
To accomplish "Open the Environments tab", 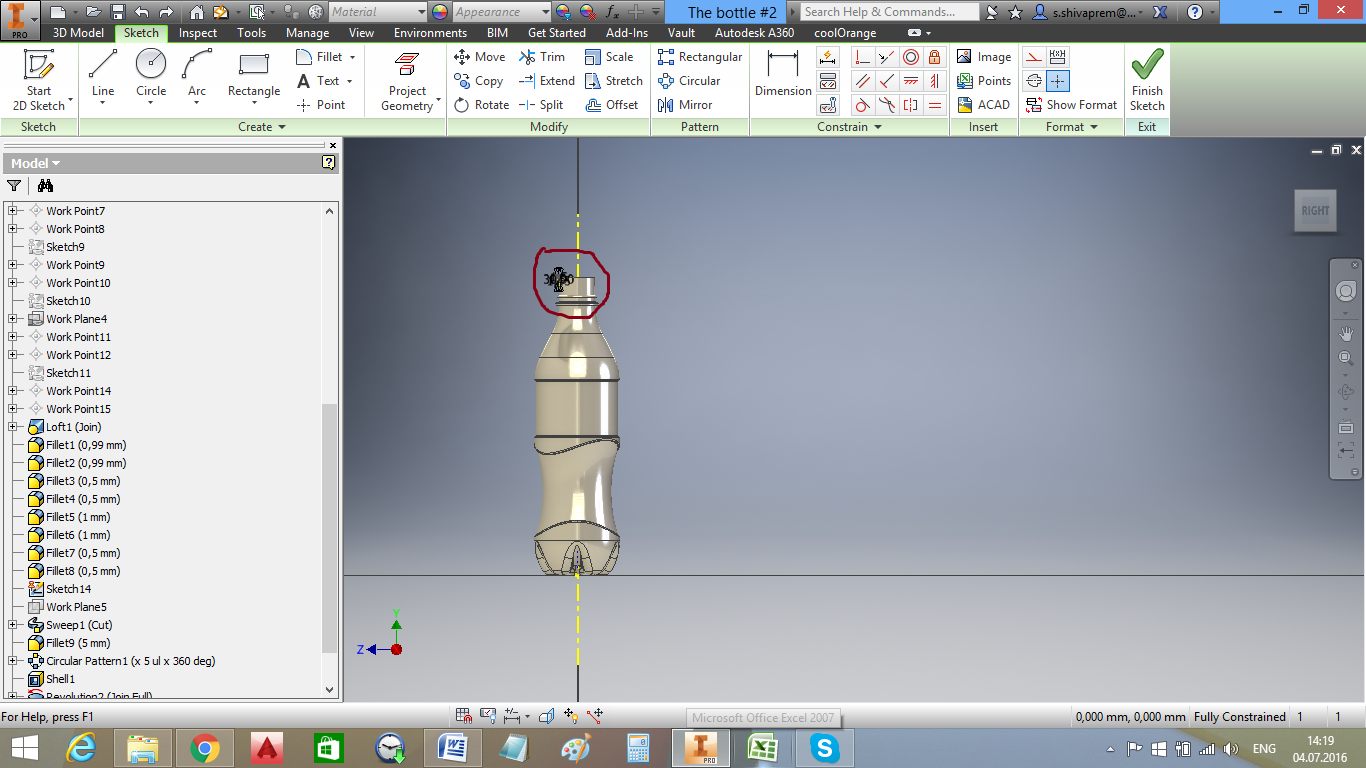I will (x=430, y=33).
